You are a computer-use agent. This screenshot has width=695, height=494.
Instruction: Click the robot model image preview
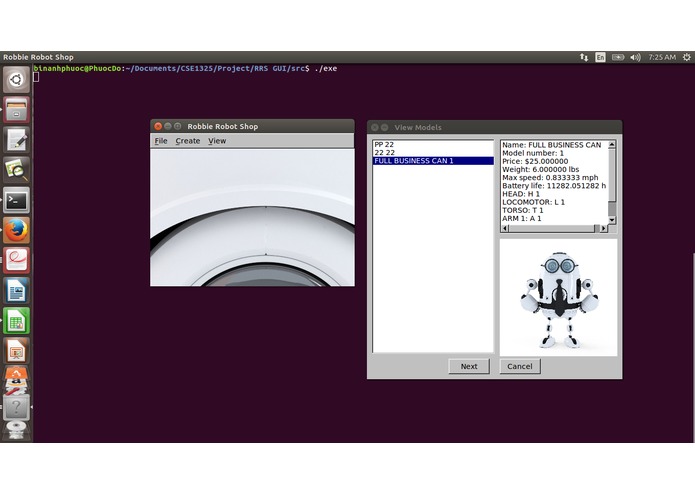pyautogui.click(x=558, y=297)
